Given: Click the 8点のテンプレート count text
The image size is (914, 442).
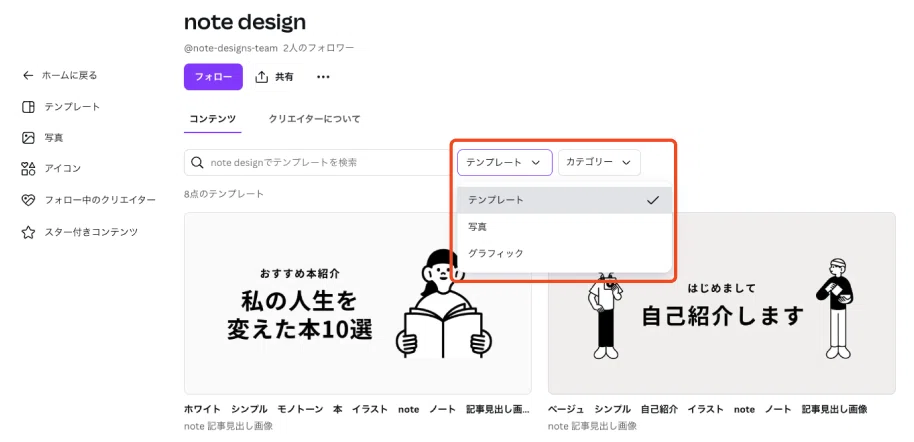Looking at the screenshot, I should point(224,194).
